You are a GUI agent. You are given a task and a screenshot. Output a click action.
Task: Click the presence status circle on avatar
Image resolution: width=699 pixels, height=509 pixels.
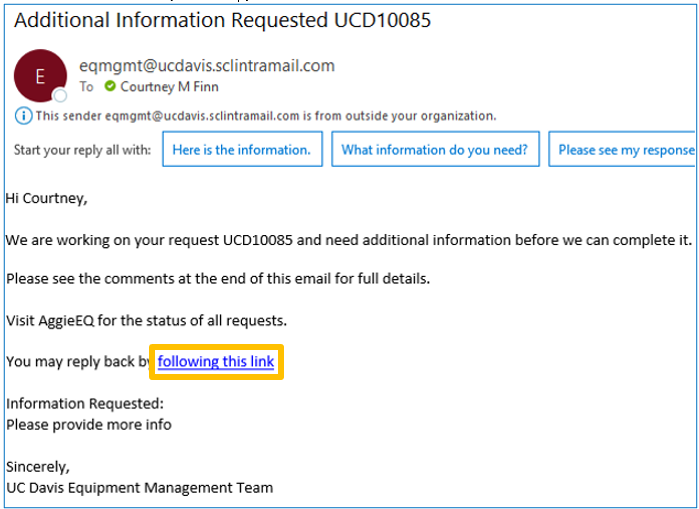[x=60, y=95]
